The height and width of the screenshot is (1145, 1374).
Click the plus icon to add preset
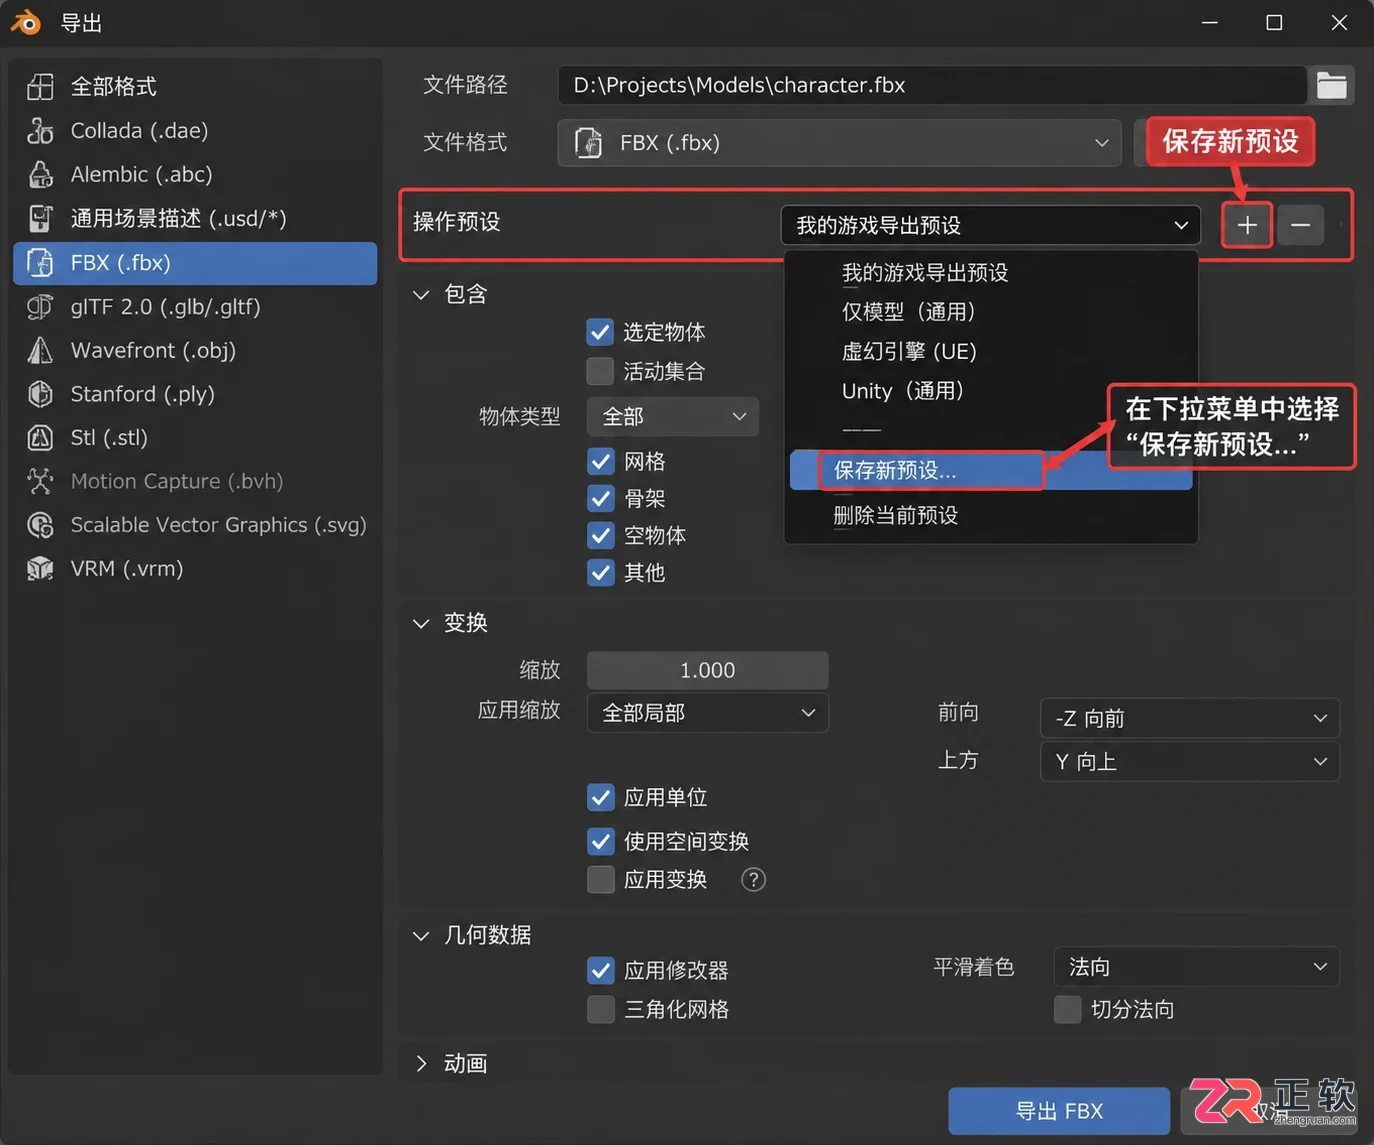1247,225
